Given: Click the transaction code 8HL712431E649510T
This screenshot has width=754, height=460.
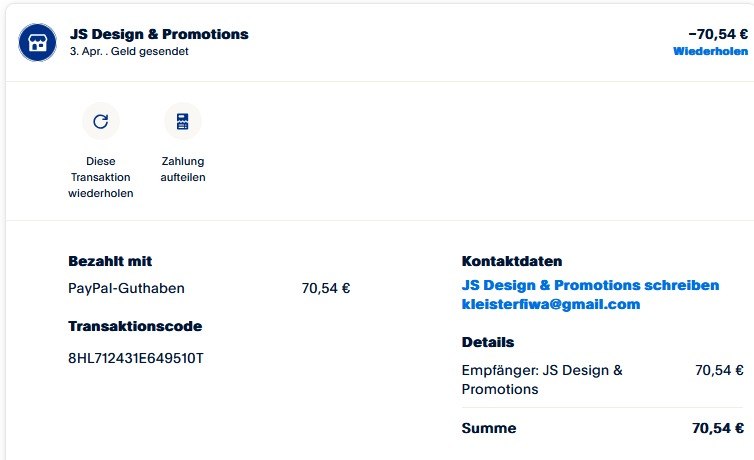Looking at the screenshot, I should tap(135, 358).
